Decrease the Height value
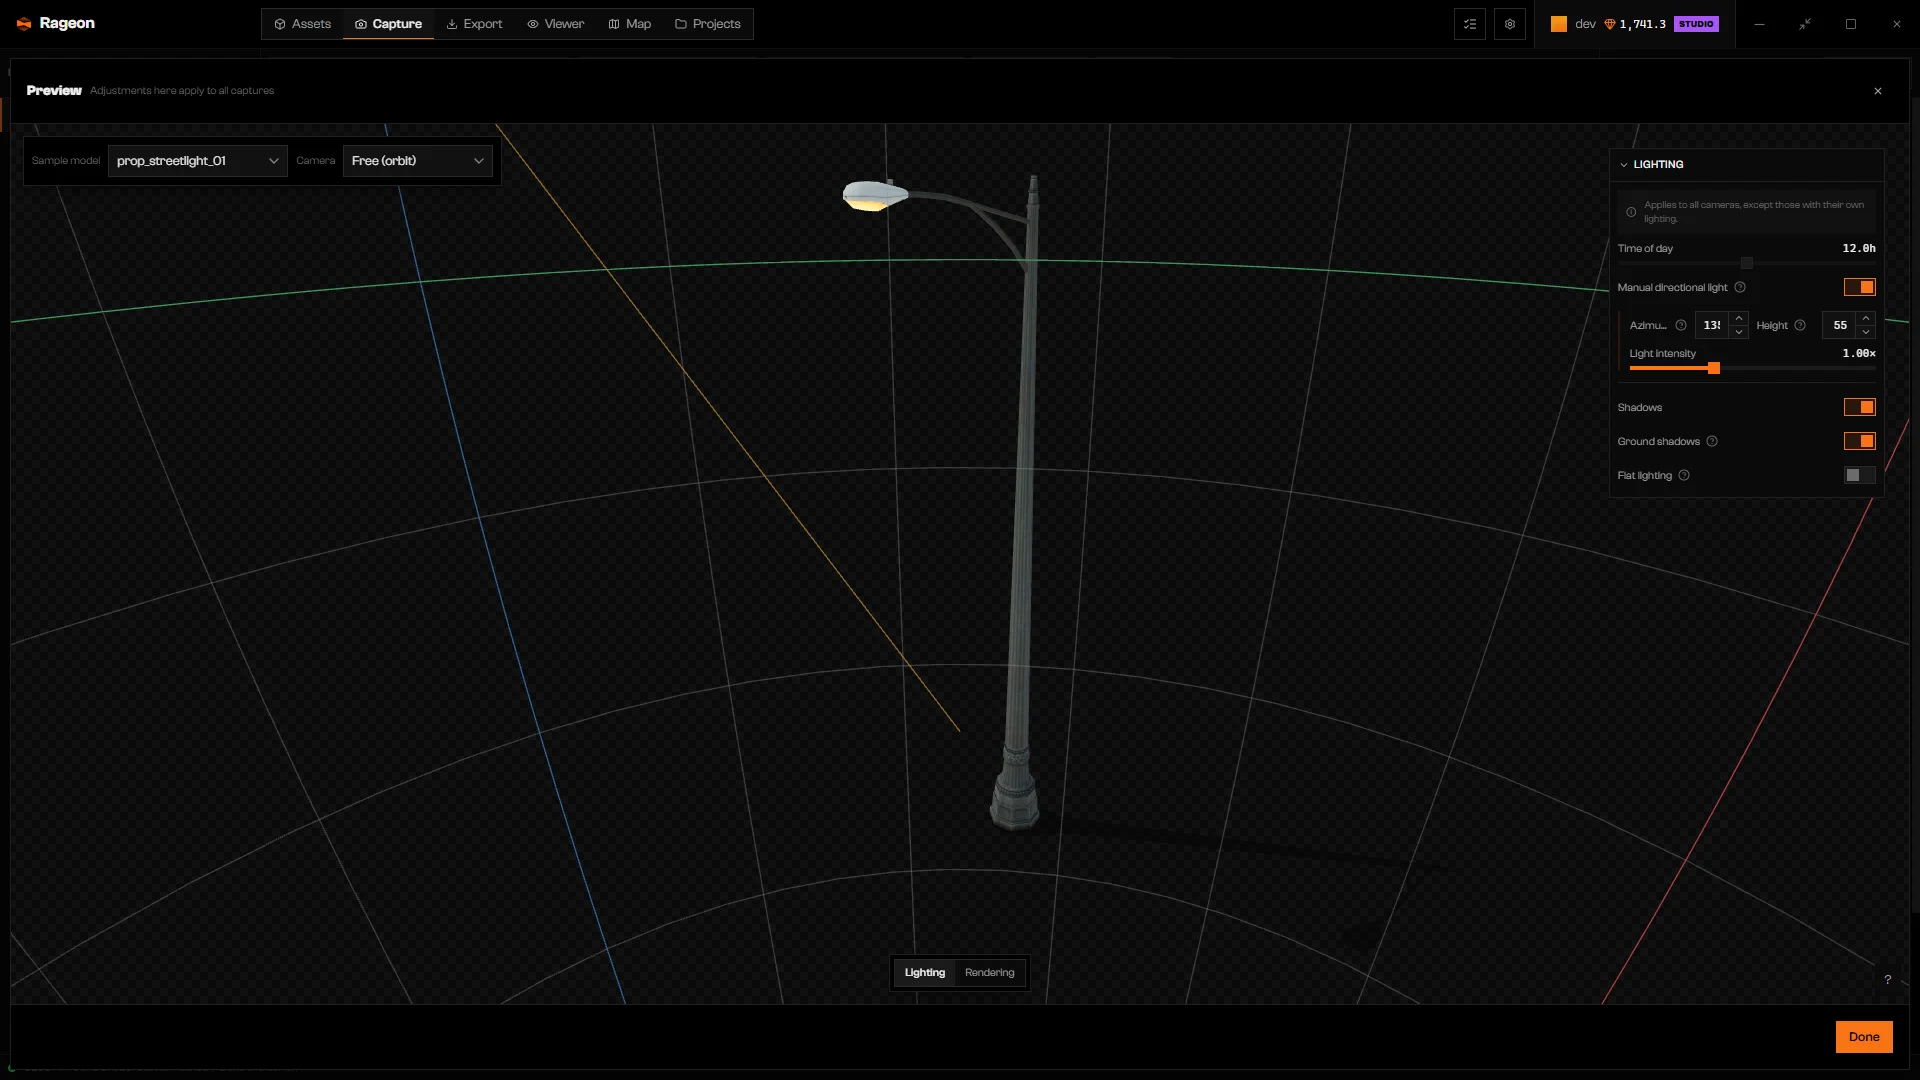Screen dimensions: 1920x1080 (1866, 332)
